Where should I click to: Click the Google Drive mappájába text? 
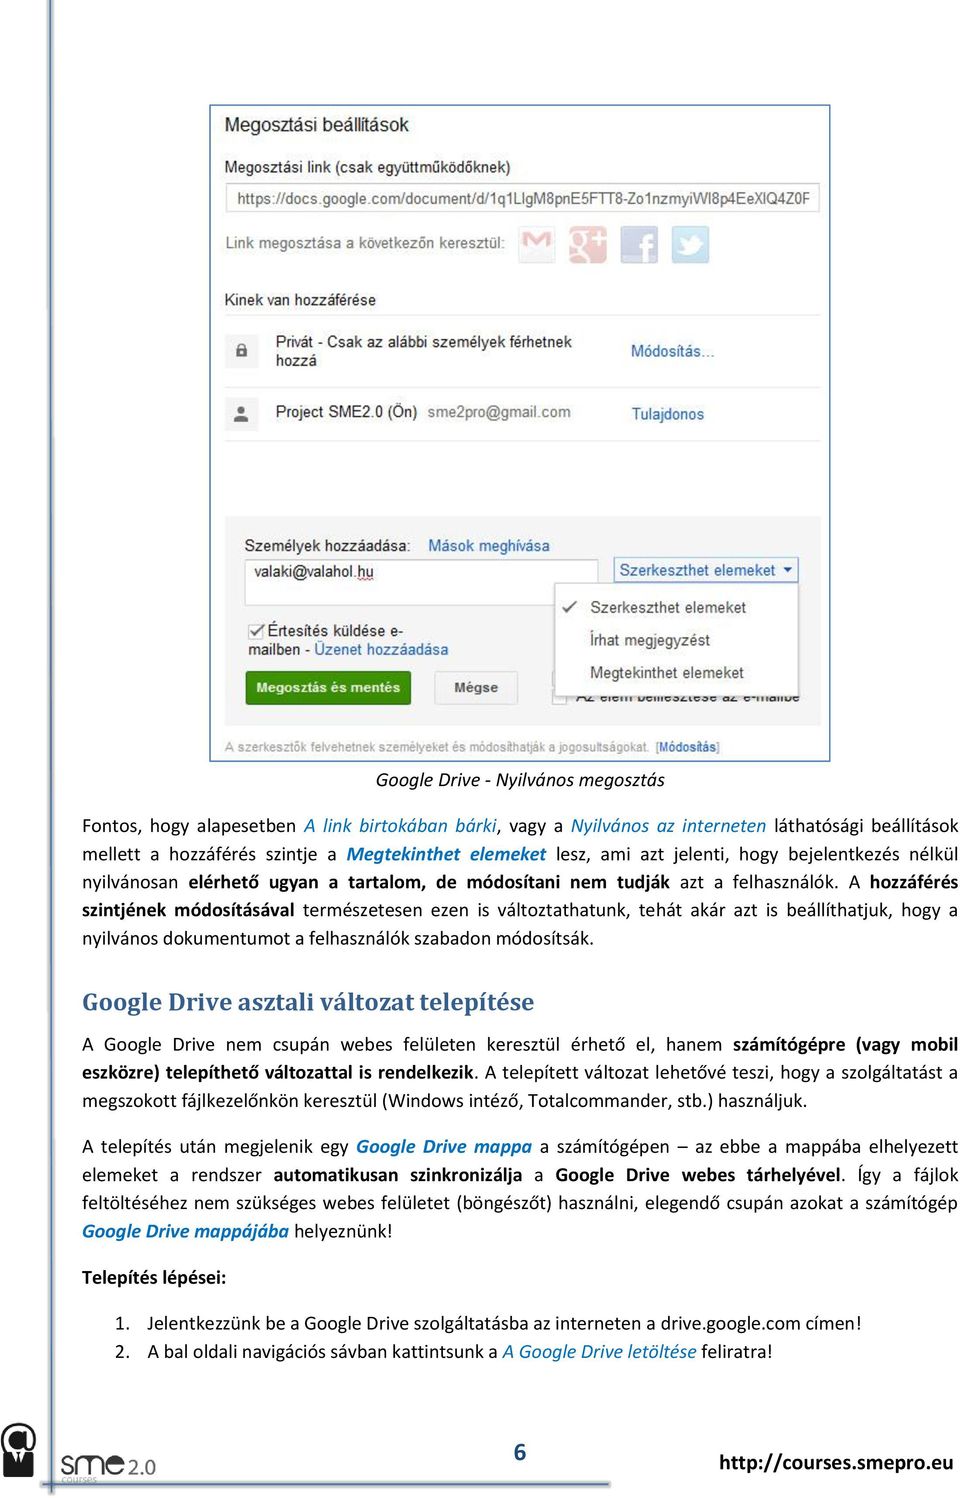coord(185,1231)
